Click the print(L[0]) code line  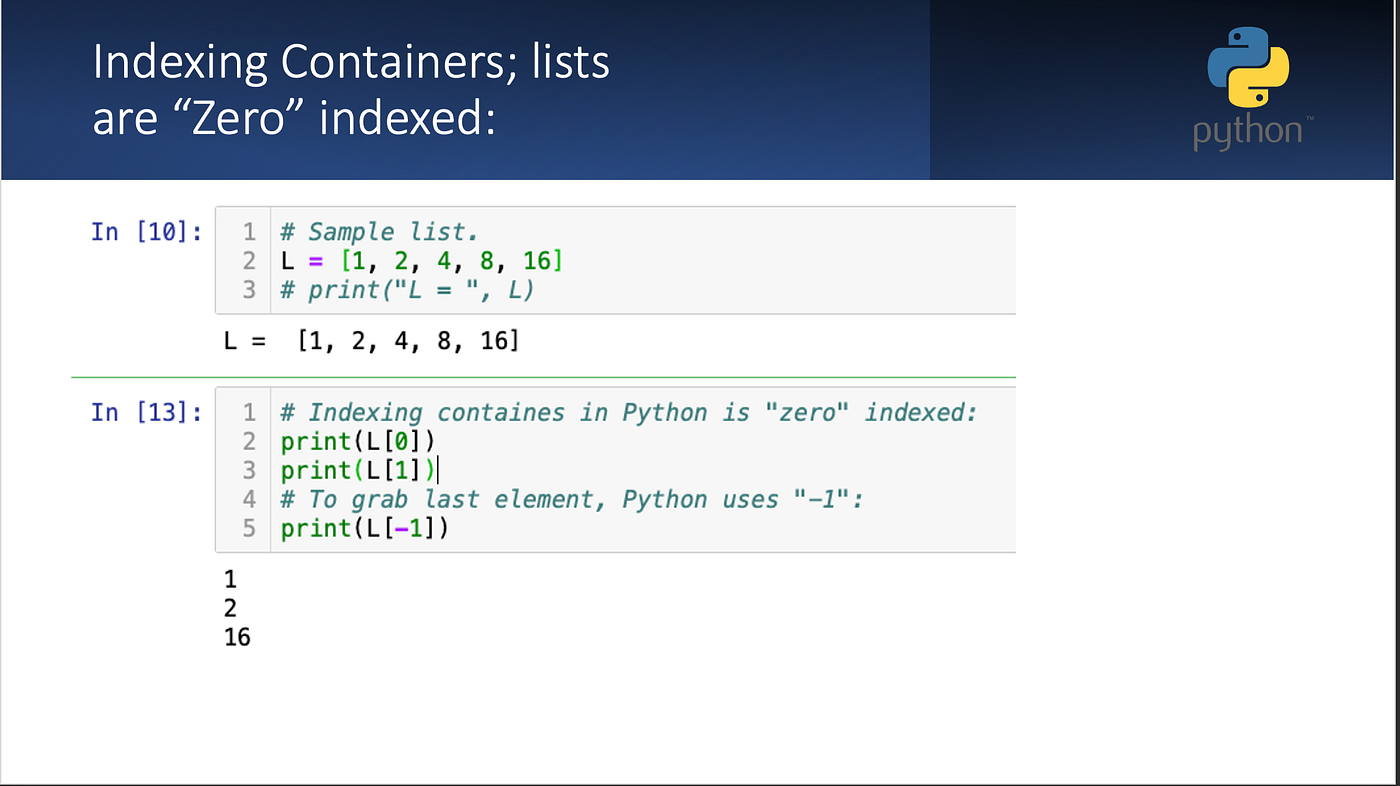click(x=358, y=441)
